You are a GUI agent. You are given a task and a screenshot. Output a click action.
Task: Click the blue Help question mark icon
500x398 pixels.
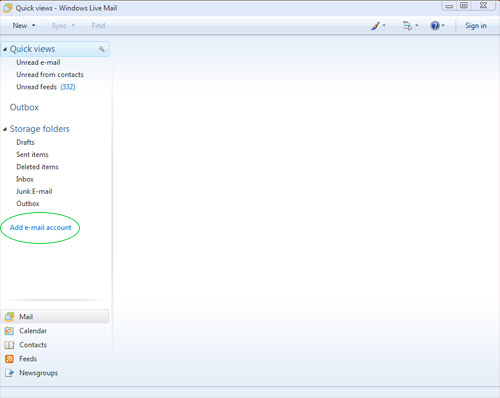(x=435, y=26)
